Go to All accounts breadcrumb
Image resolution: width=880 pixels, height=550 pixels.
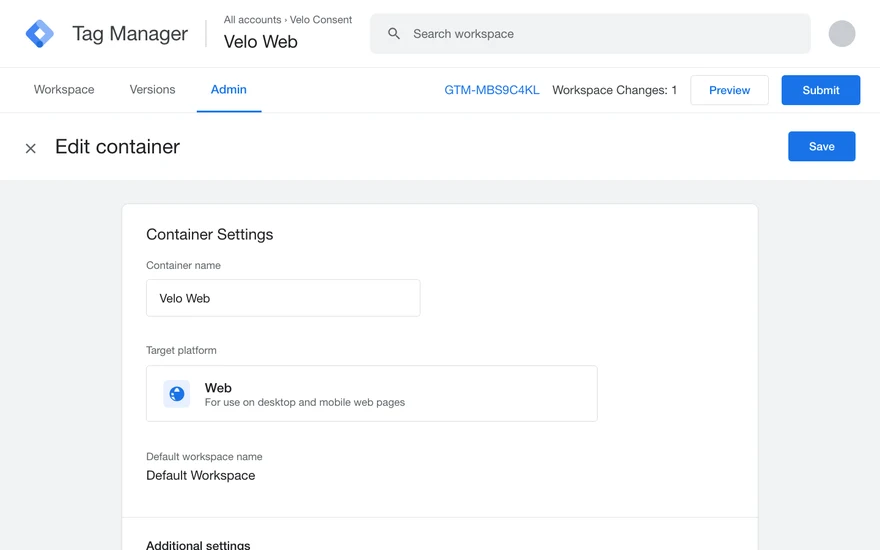pyautogui.click(x=252, y=20)
